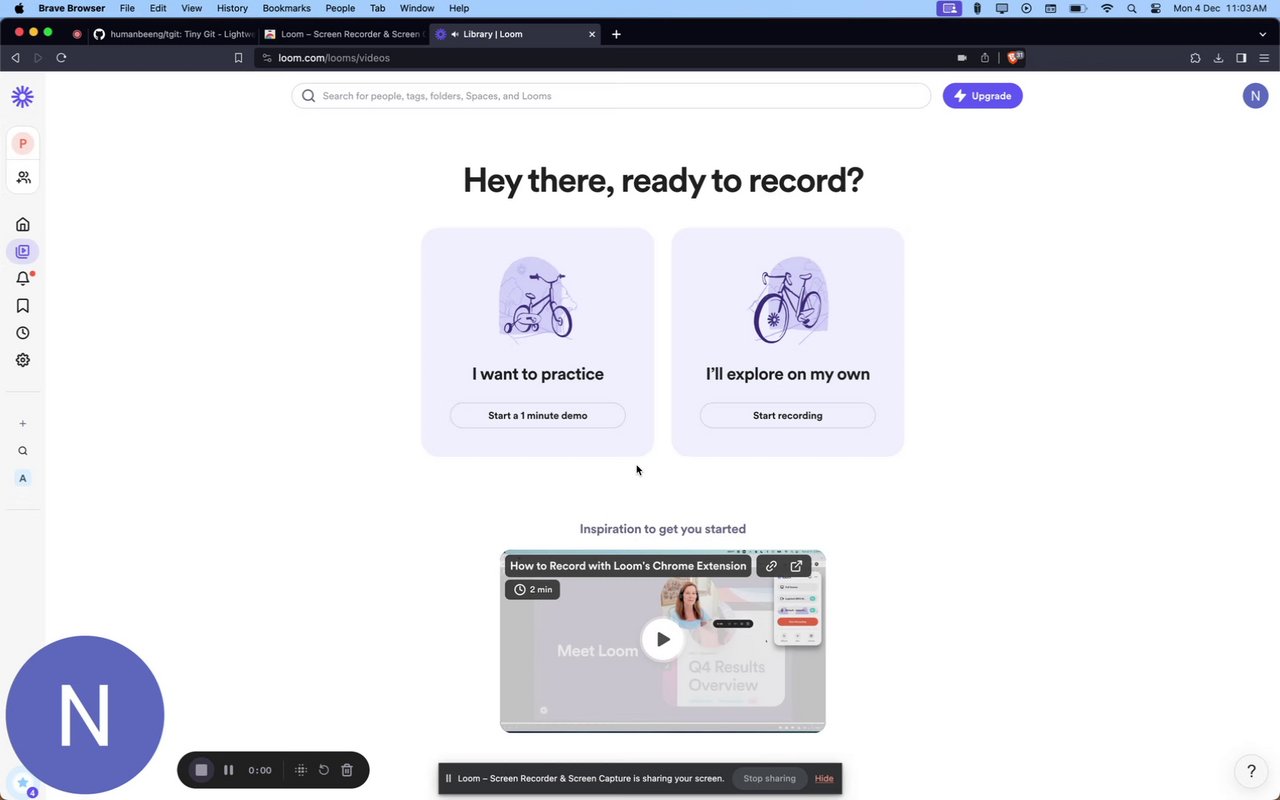The height and width of the screenshot is (800, 1280).
Task: Open the Window menu
Action: 417,8
